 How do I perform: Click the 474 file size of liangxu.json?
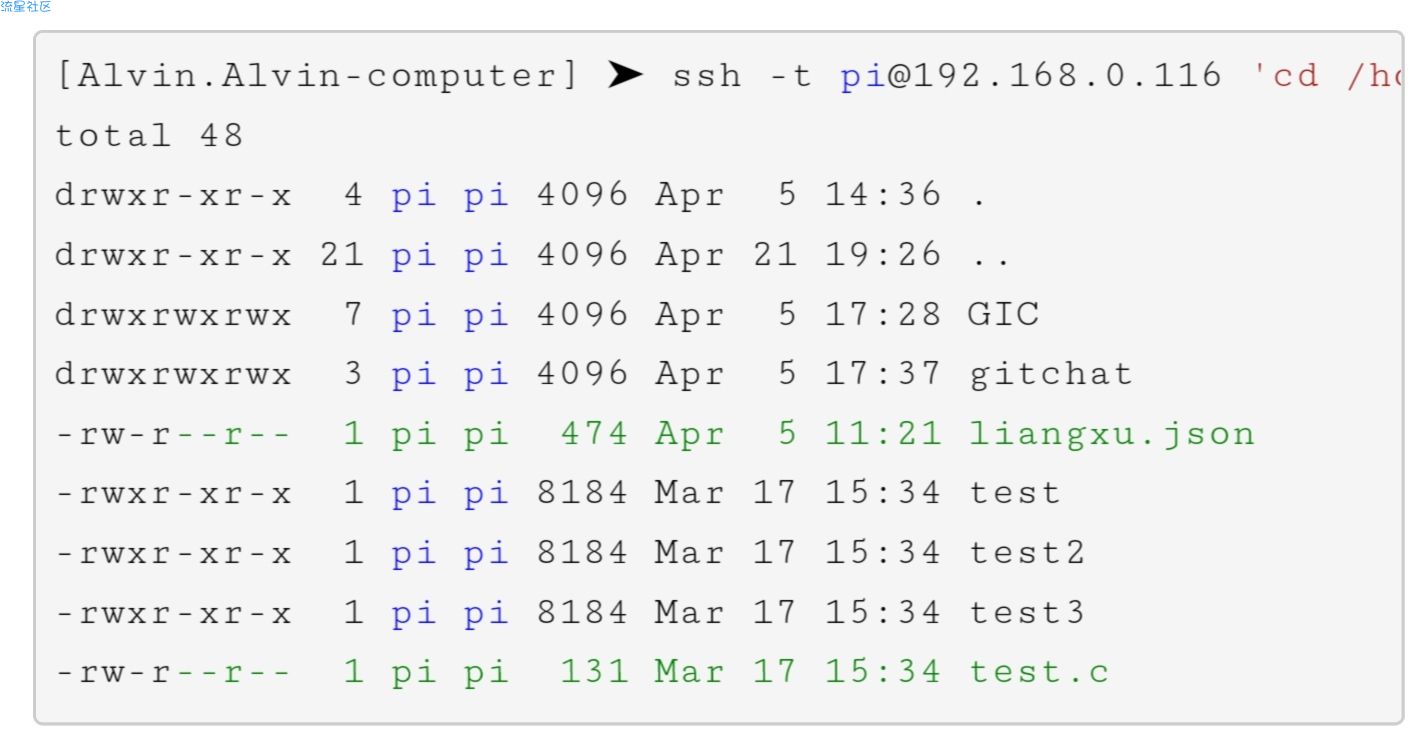point(594,434)
